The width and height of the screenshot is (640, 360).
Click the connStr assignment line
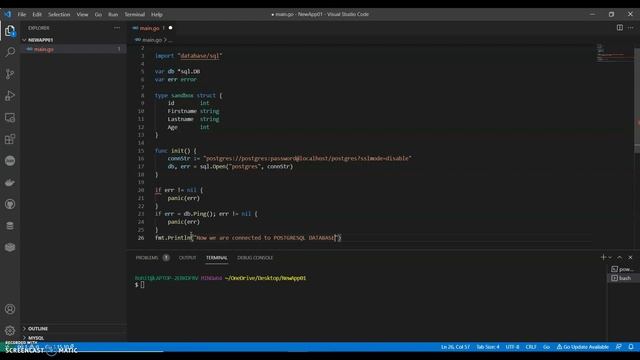pos(289,158)
